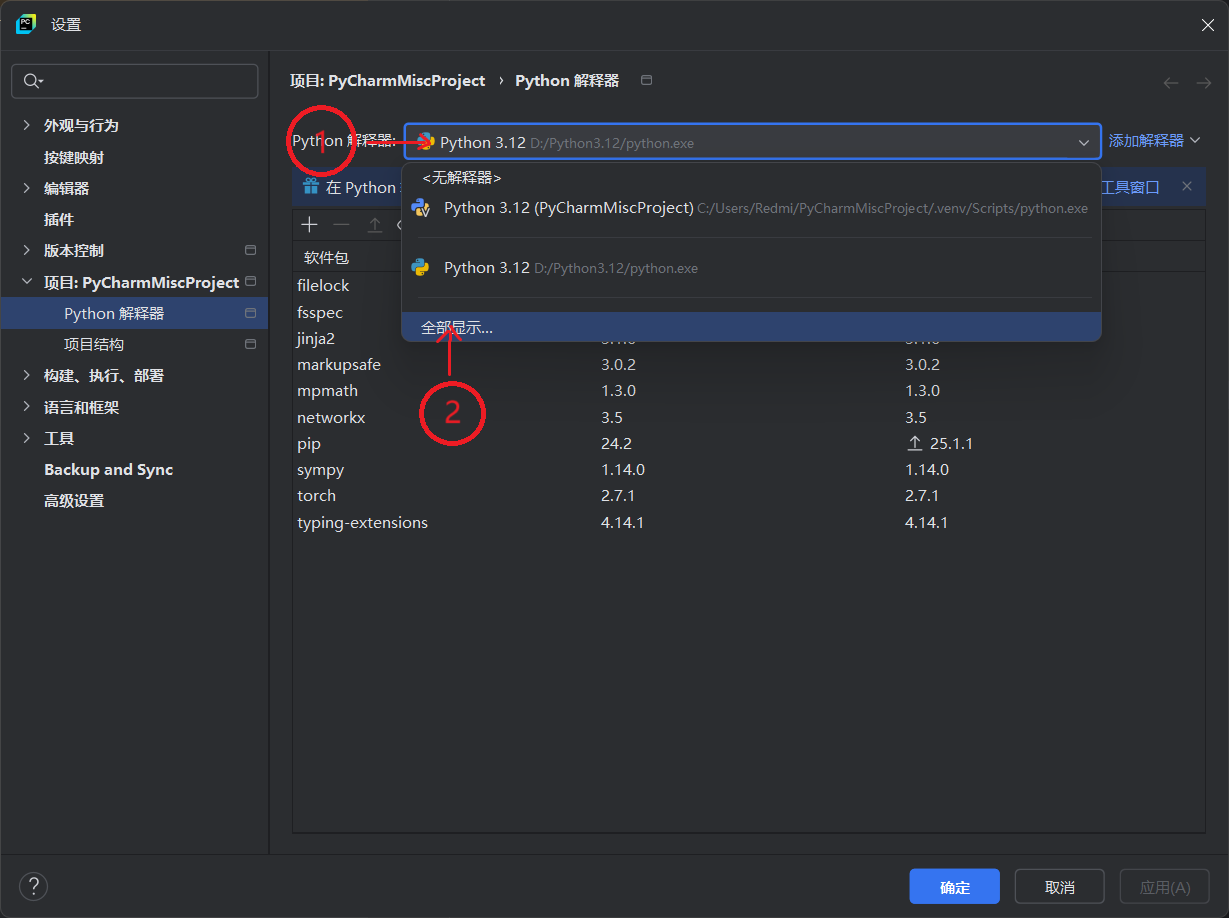Select the sympy package row
This screenshot has height=918, width=1229.
point(750,469)
